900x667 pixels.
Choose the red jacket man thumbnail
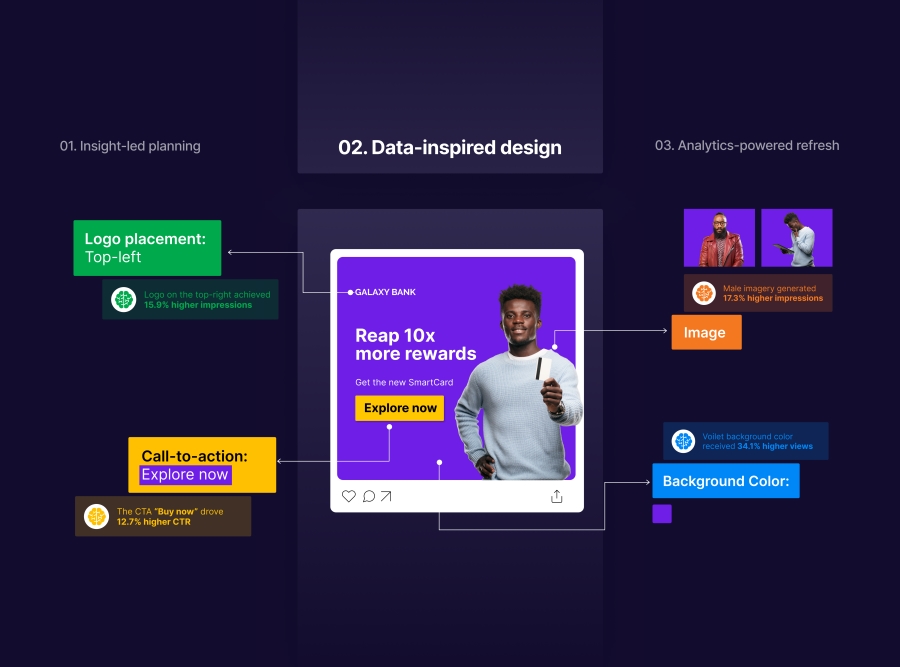coord(719,238)
